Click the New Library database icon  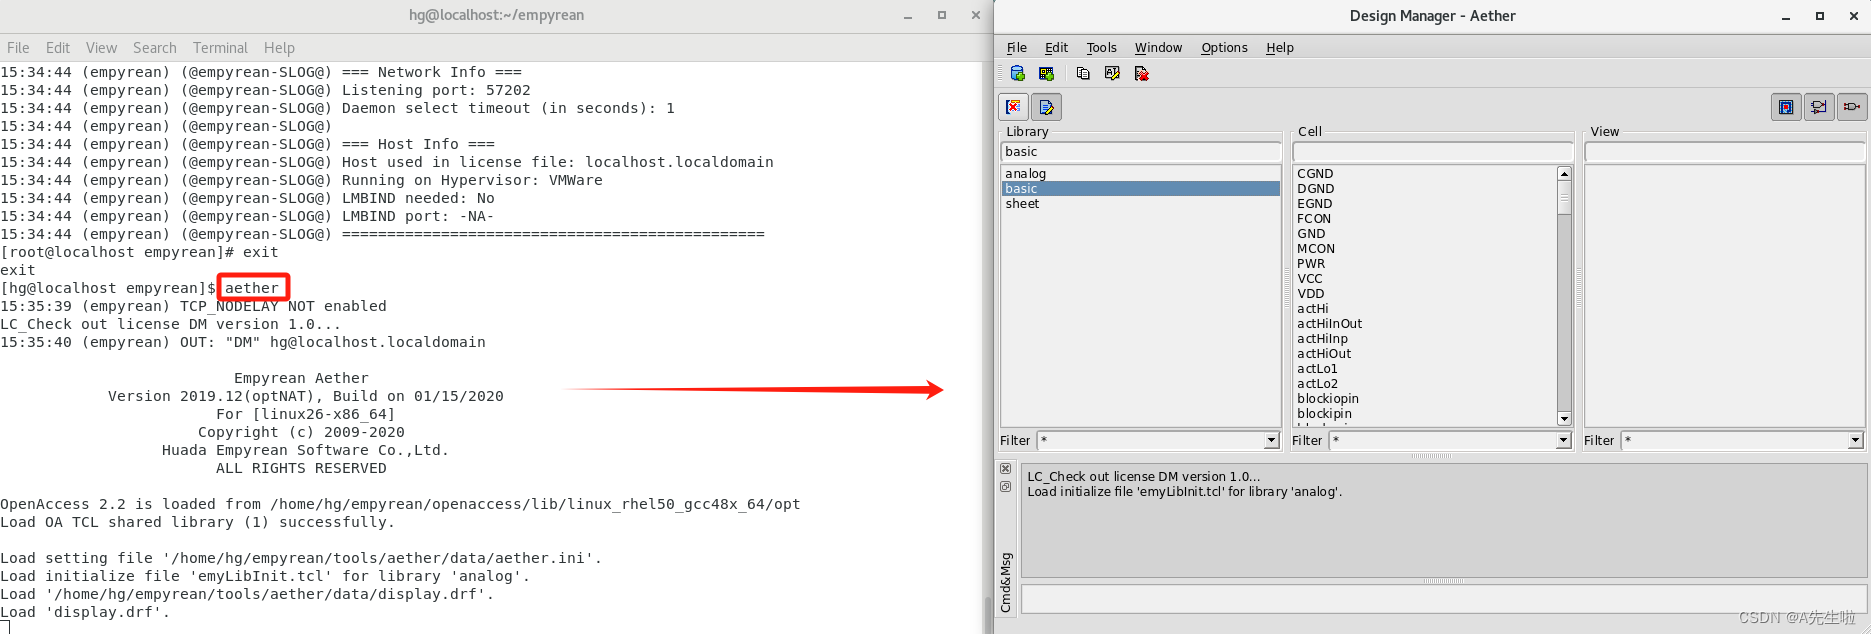[x=1017, y=73]
